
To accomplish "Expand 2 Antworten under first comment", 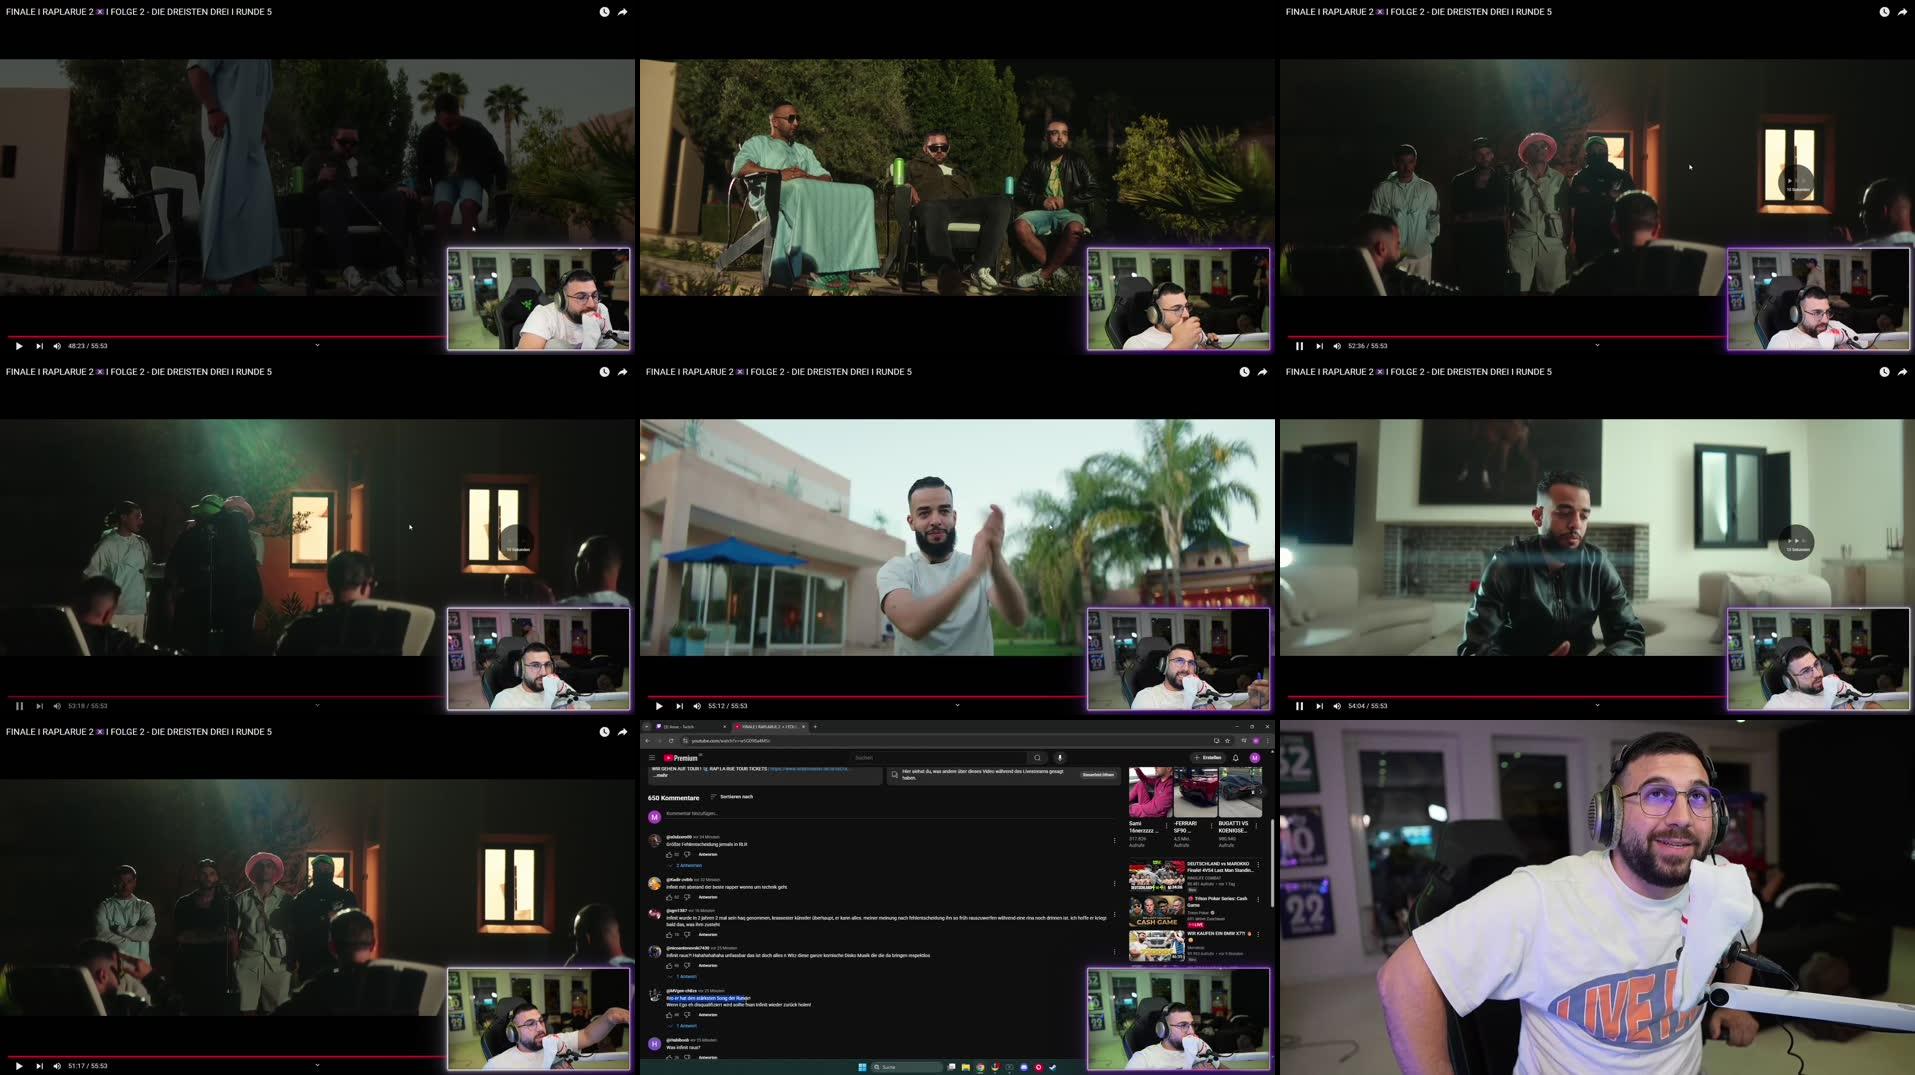I will click(x=686, y=865).
